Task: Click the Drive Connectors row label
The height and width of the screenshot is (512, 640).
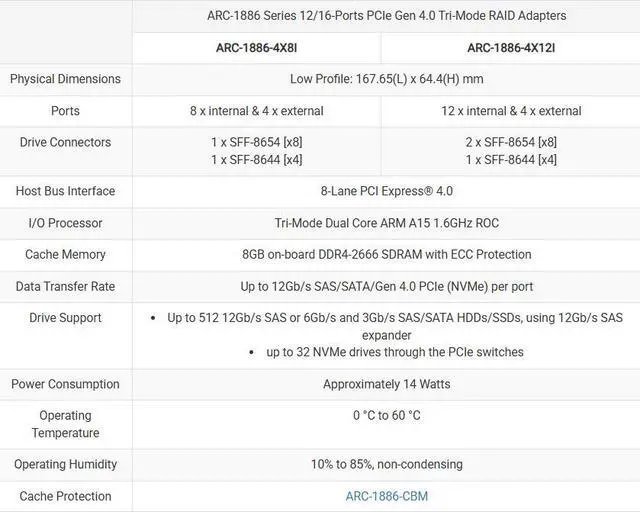Action: point(65,142)
